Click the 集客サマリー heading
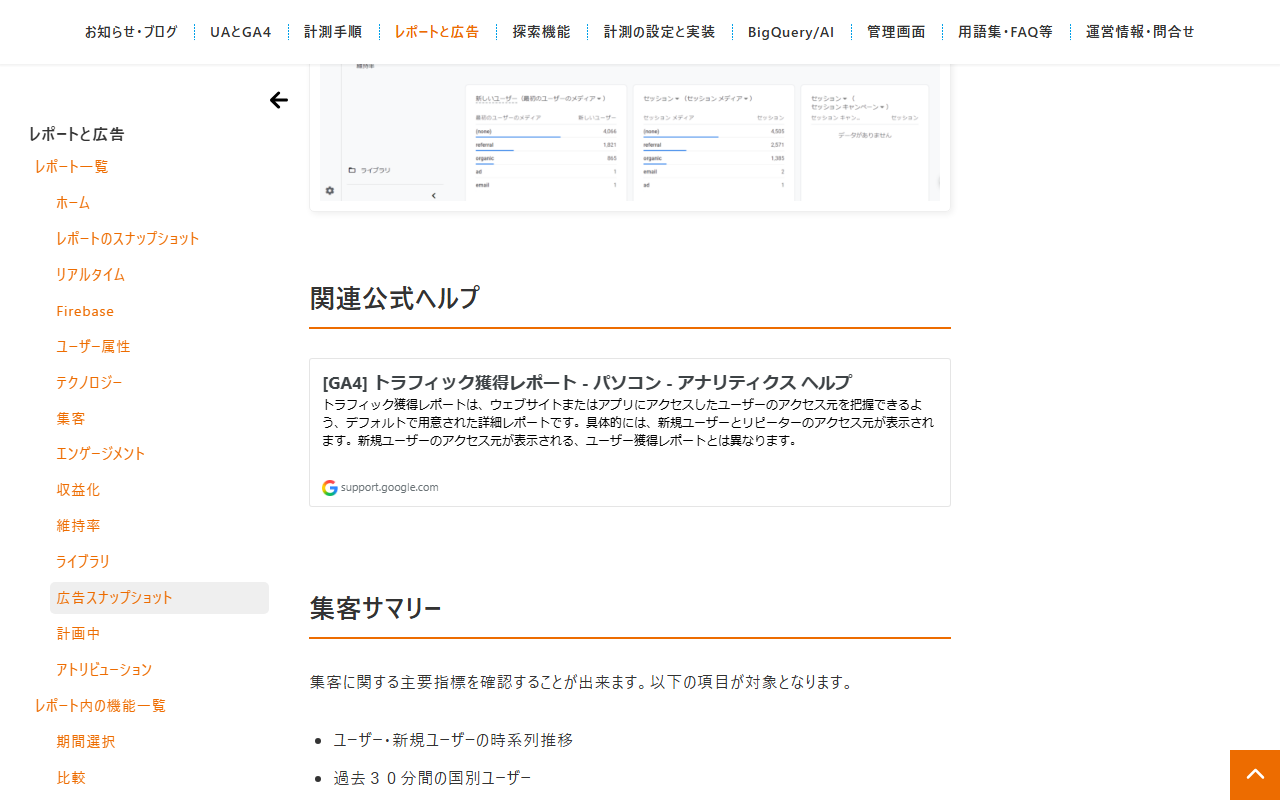 click(376, 608)
